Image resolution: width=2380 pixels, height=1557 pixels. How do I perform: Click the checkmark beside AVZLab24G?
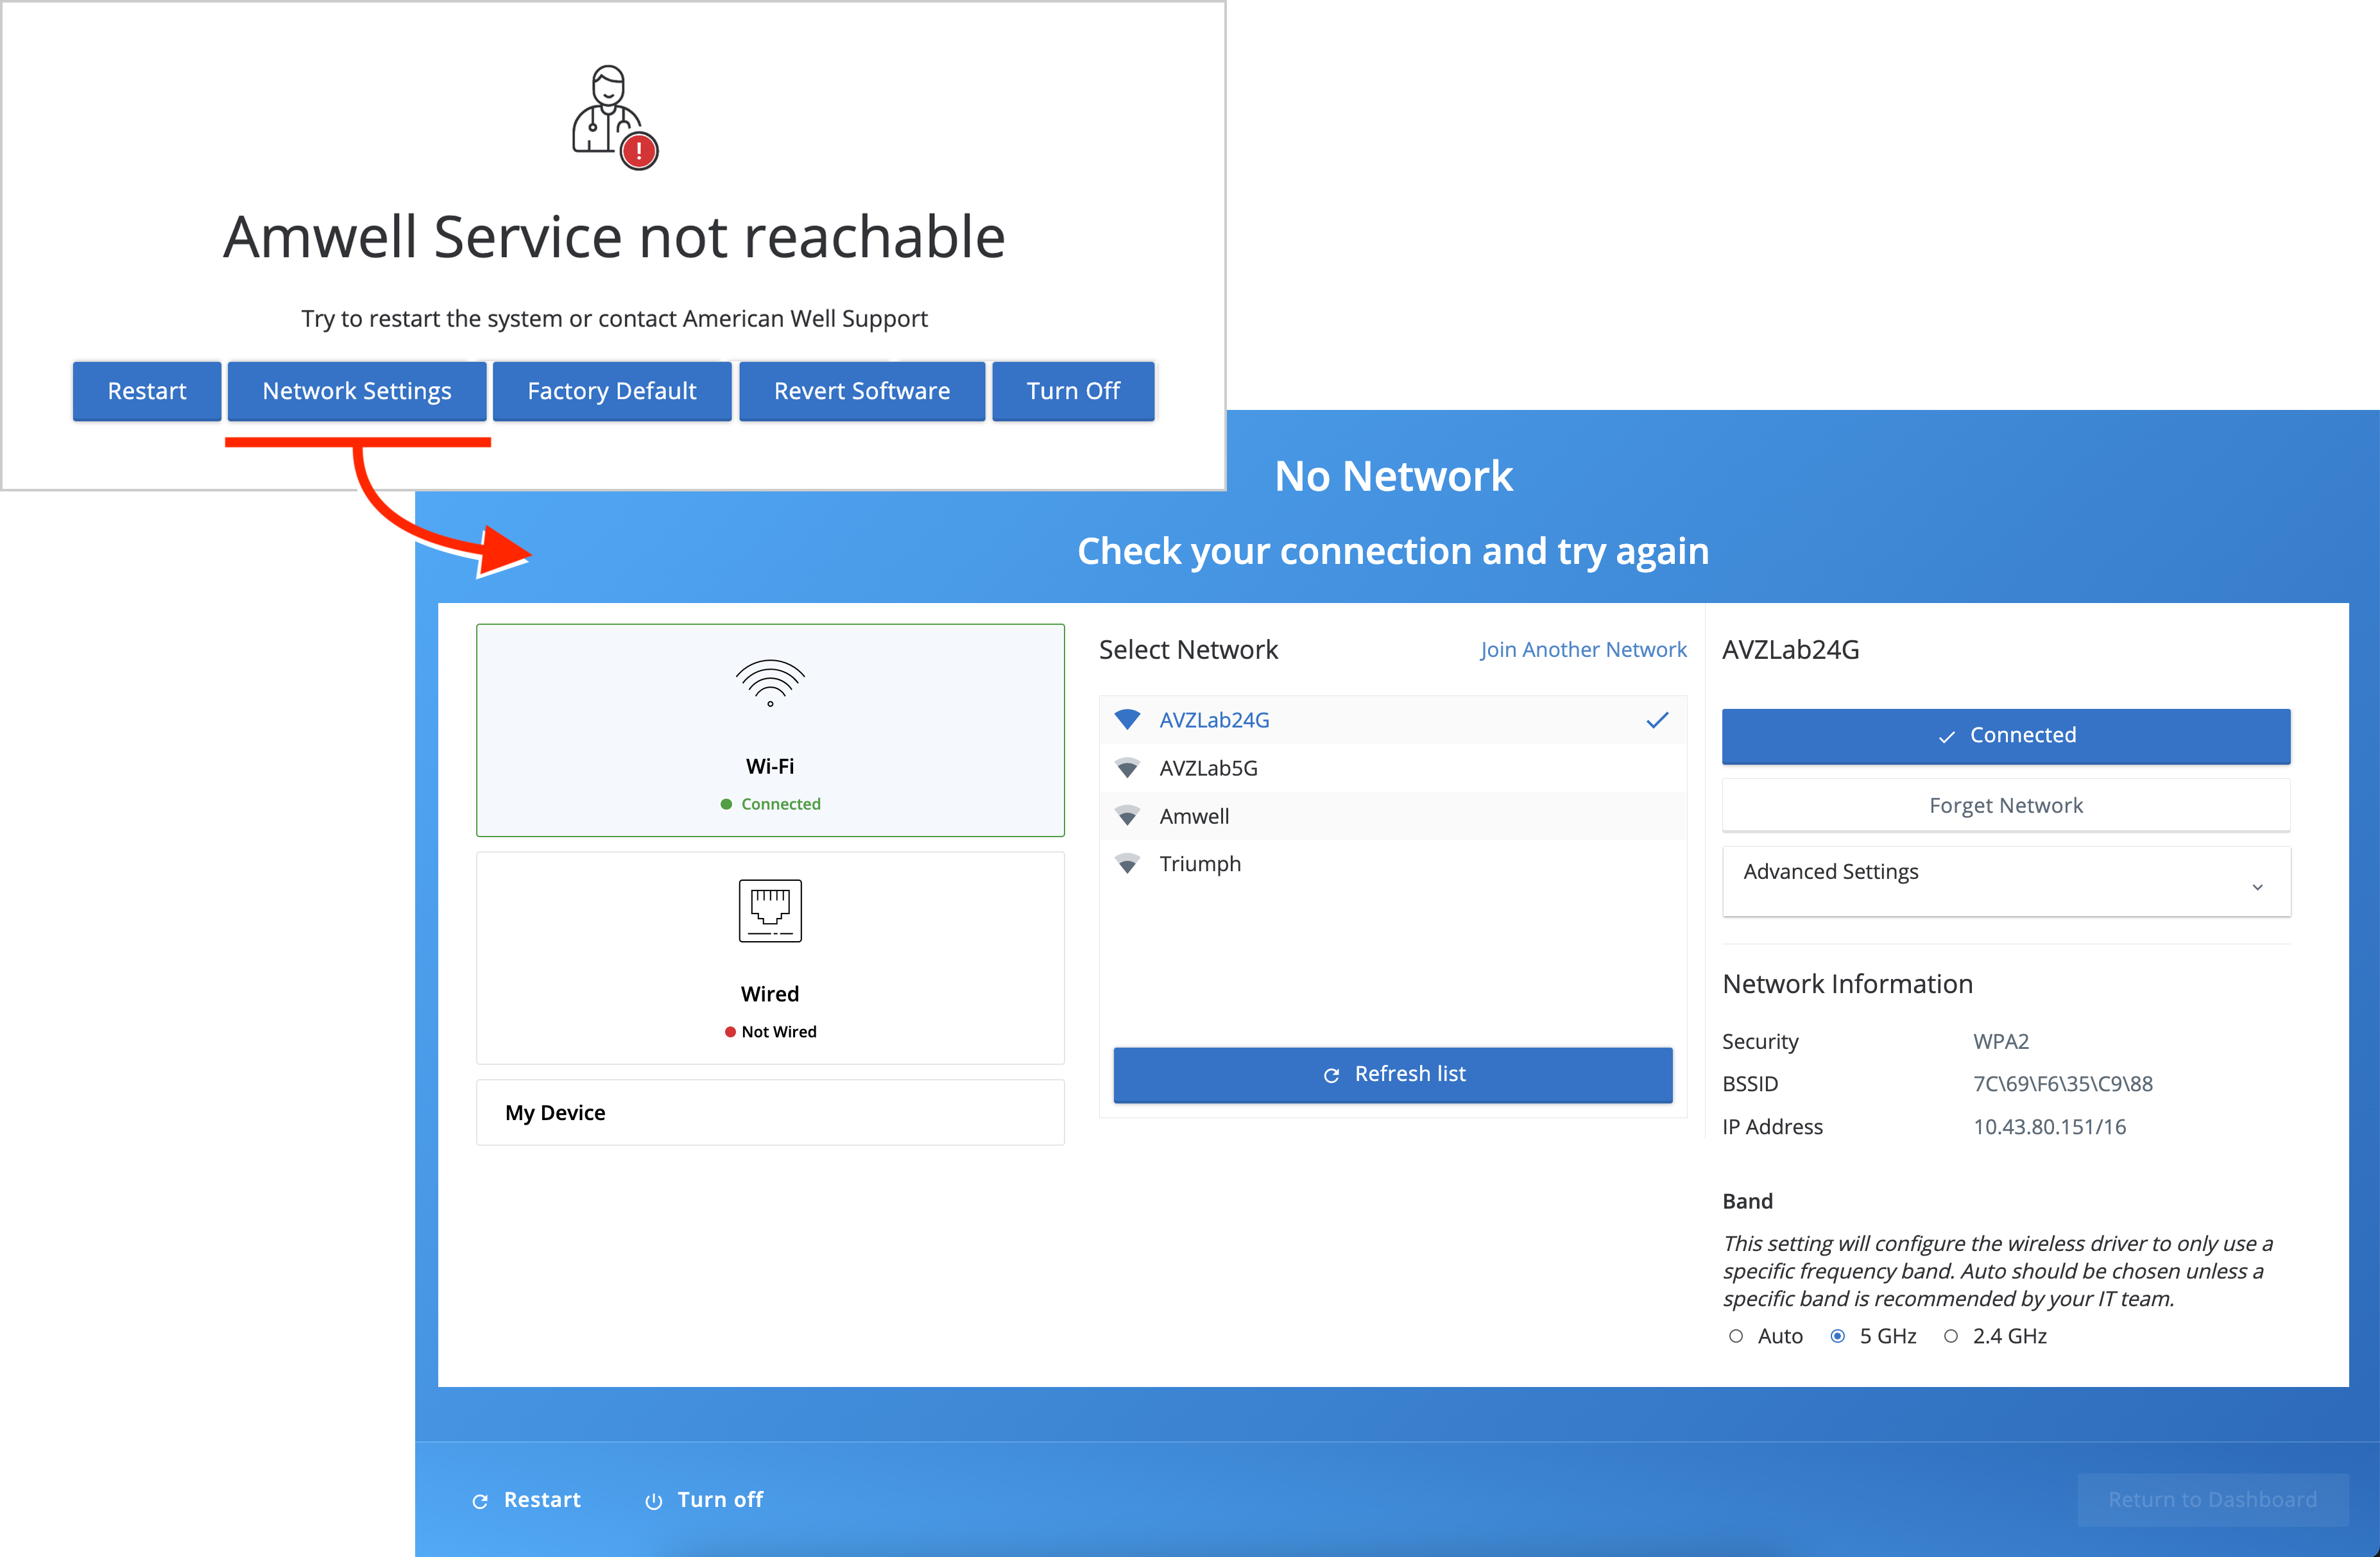[x=1657, y=720]
